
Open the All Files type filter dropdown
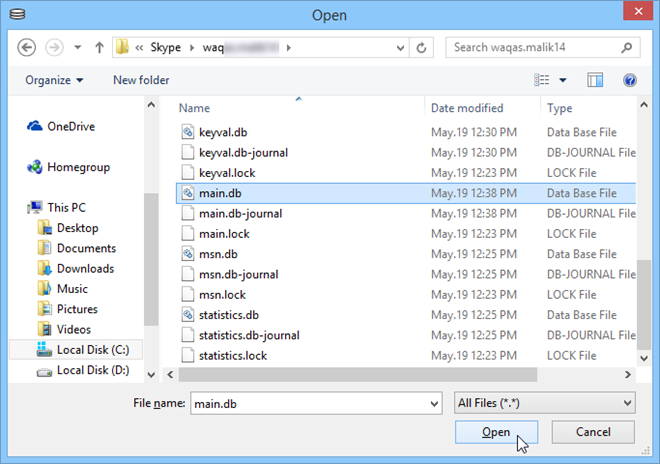(x=545, y=403)
